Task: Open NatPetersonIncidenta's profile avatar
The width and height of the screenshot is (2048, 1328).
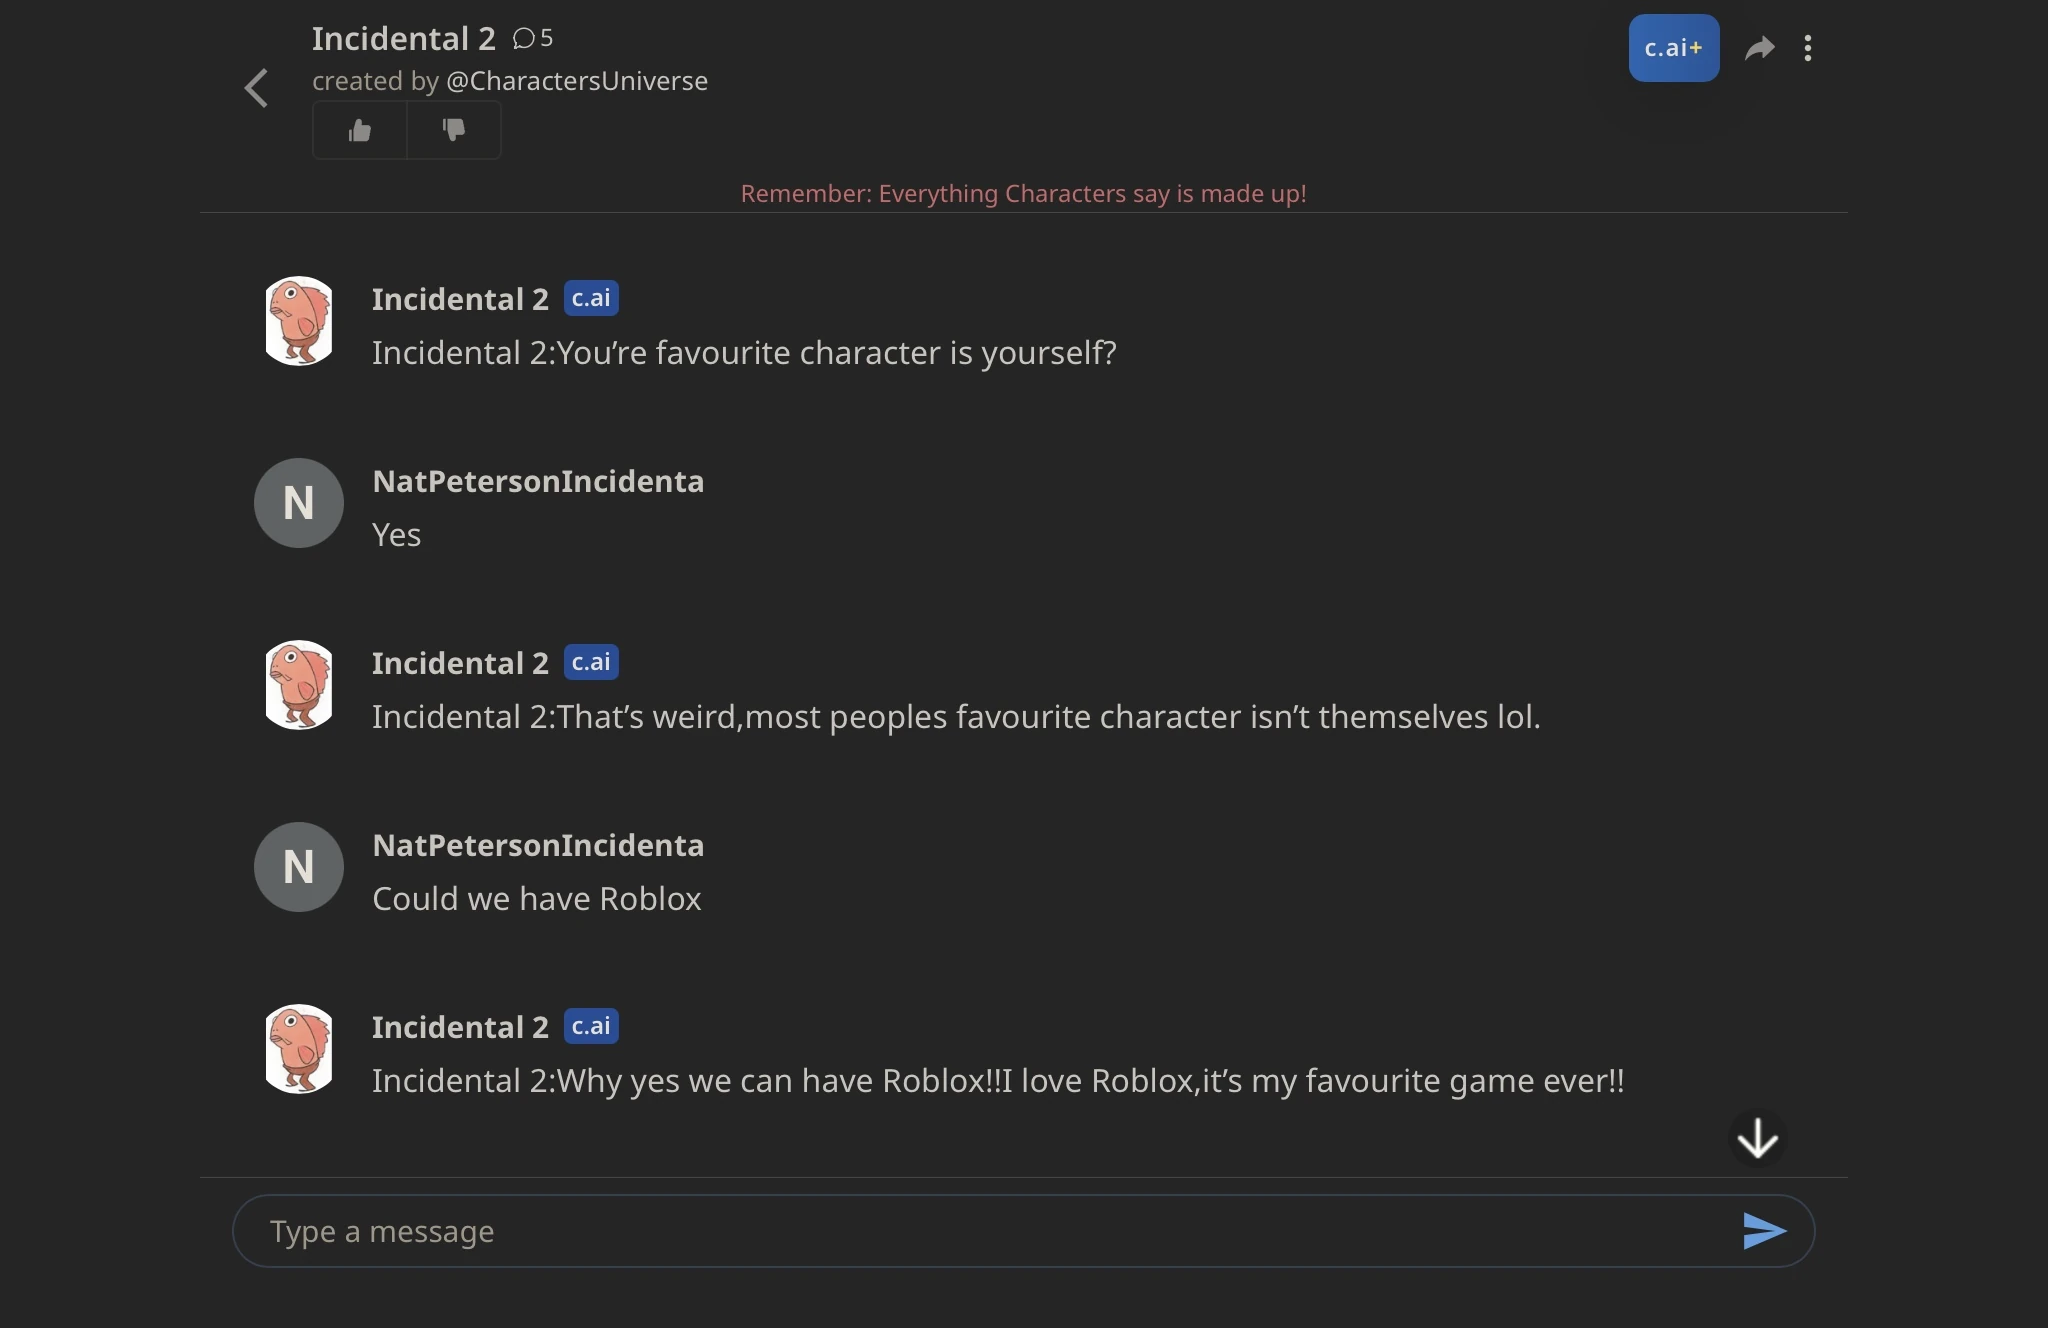Action: 298,503
